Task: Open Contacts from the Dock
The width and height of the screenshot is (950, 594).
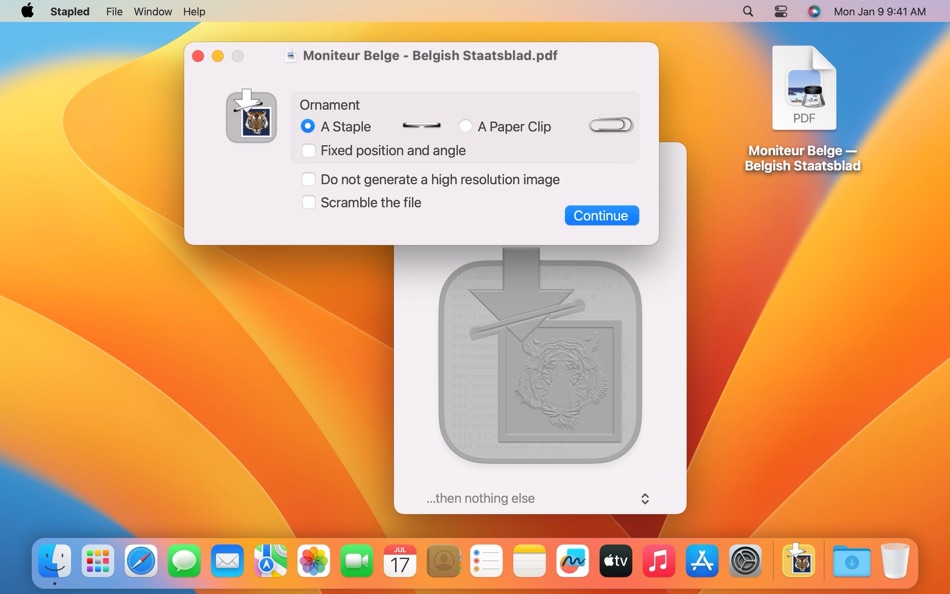Action: [x=443, y=561]
